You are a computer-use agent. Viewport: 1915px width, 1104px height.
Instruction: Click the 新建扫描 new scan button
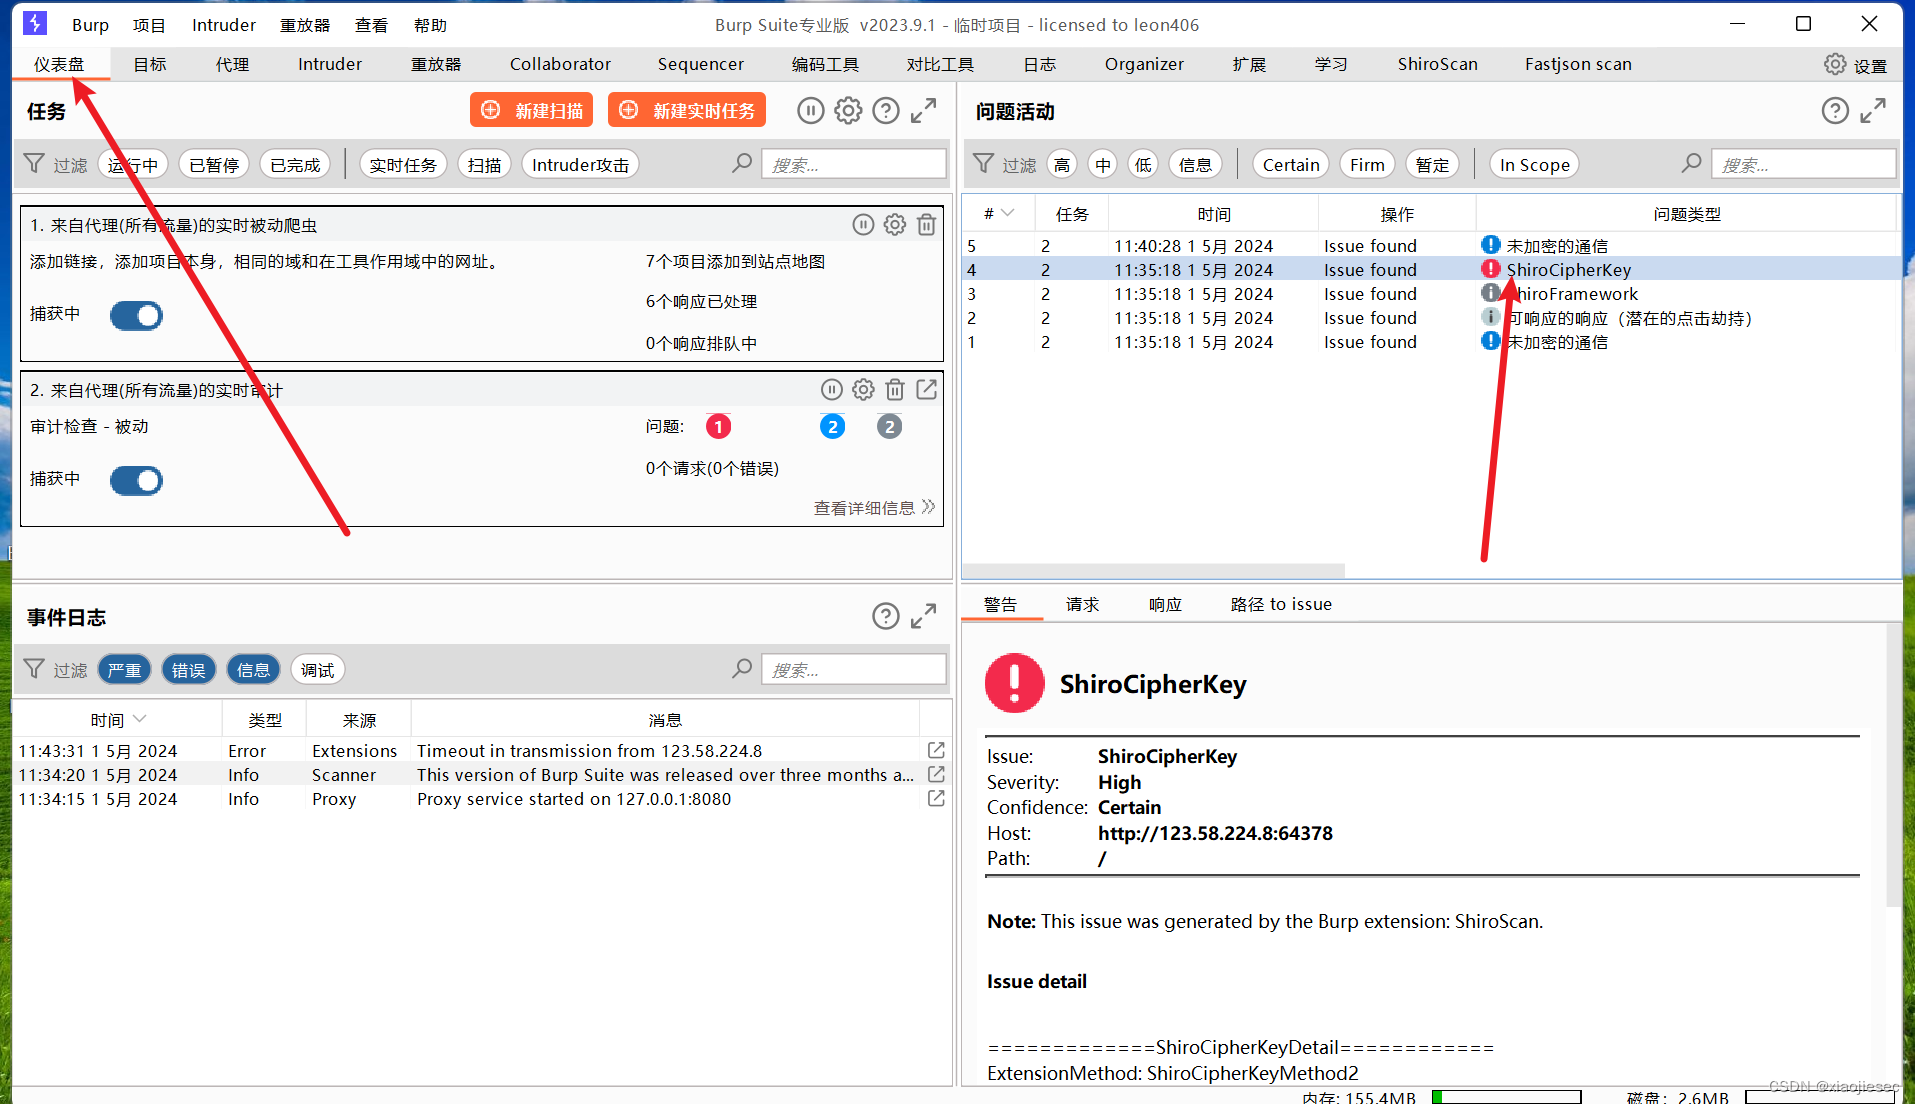coord(532,110)
